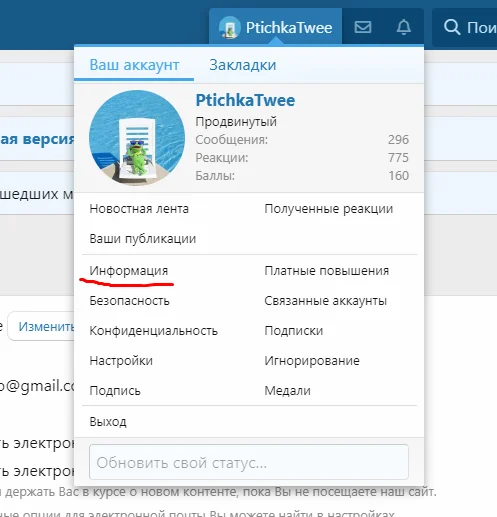This screenshot has height=517, width=497.
Task: Open Медали page
Action: (x=287, y=391)
